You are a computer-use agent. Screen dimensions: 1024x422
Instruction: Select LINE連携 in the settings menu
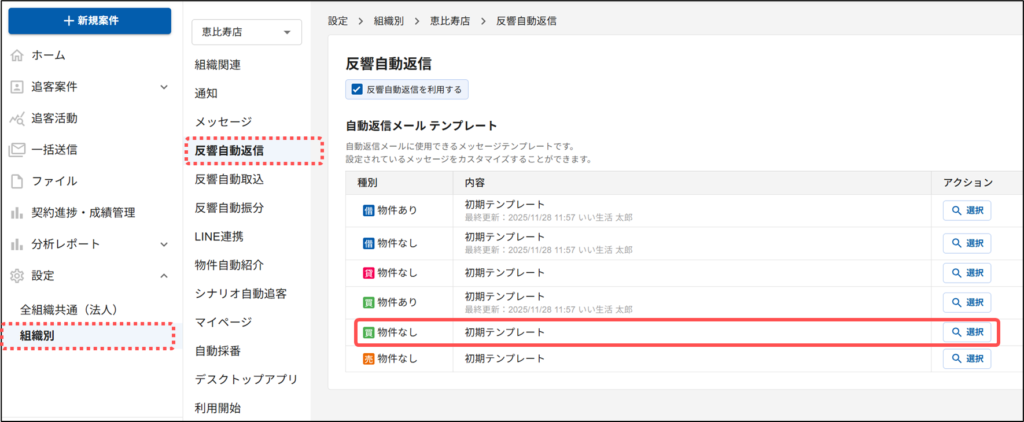click(x=218, y=236)
